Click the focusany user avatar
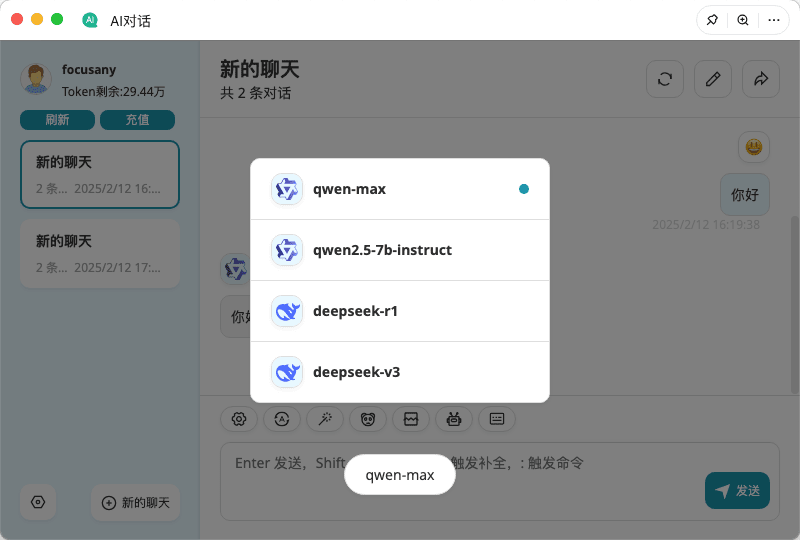Image resolution: width=800 pixels, height=540 pixels. coord(36,79)
